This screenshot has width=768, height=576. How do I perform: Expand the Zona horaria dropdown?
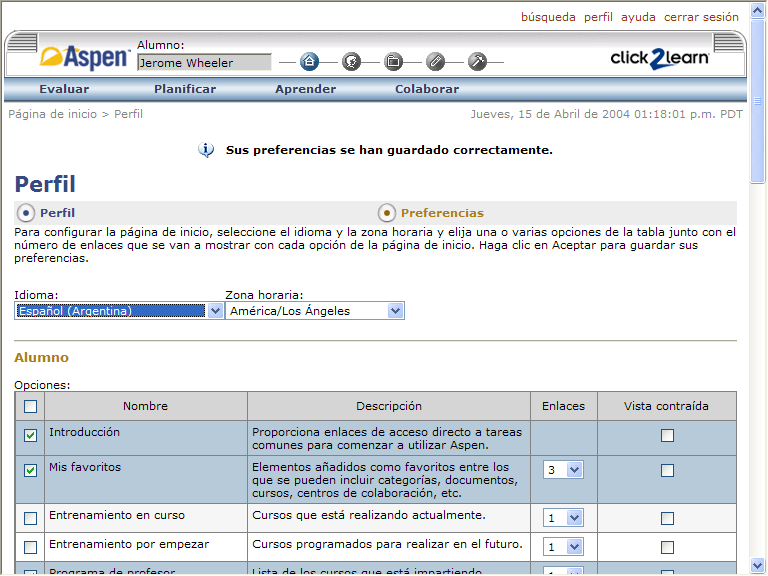click(x=314, y=311)
